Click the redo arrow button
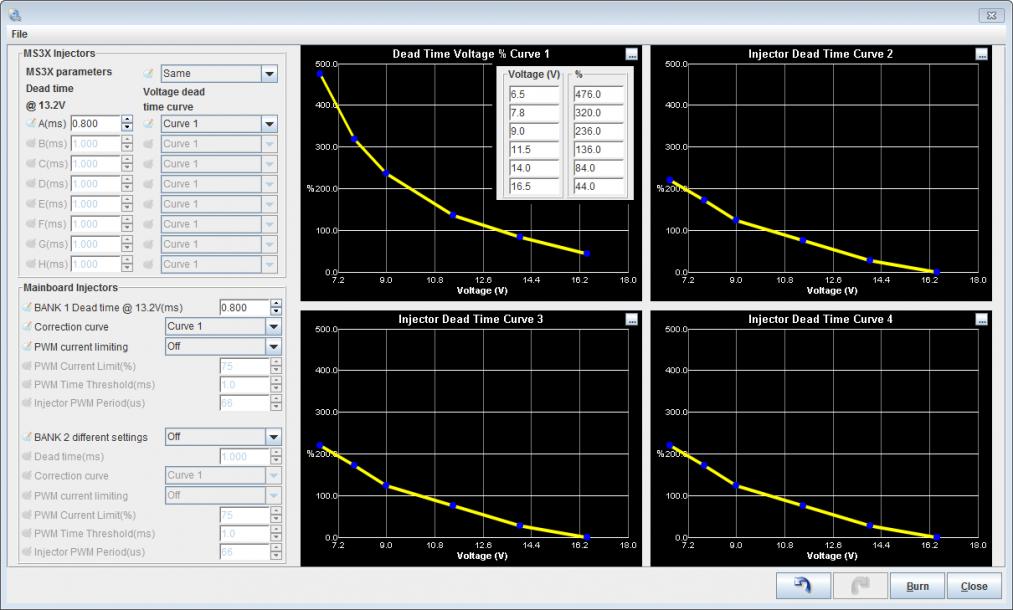 pos(859,586)
